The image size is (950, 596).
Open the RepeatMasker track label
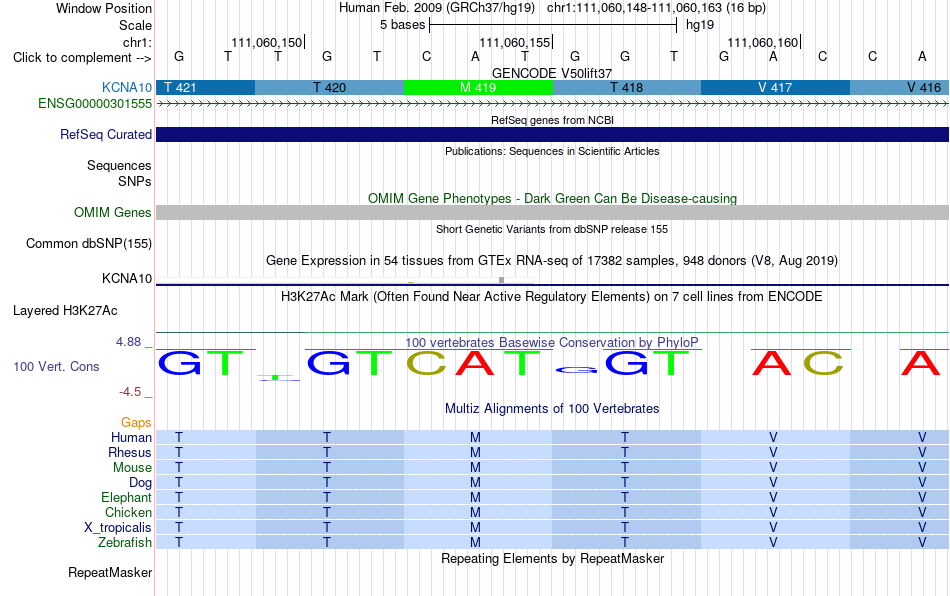110,572
